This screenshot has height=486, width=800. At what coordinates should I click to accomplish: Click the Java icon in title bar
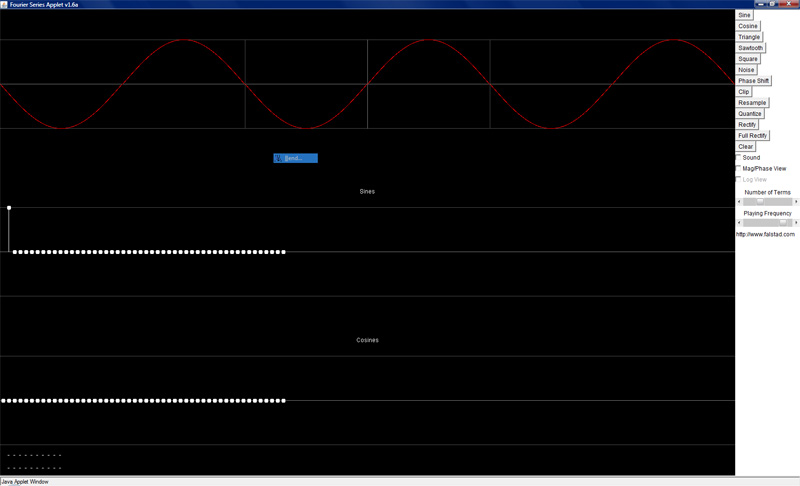4,5
